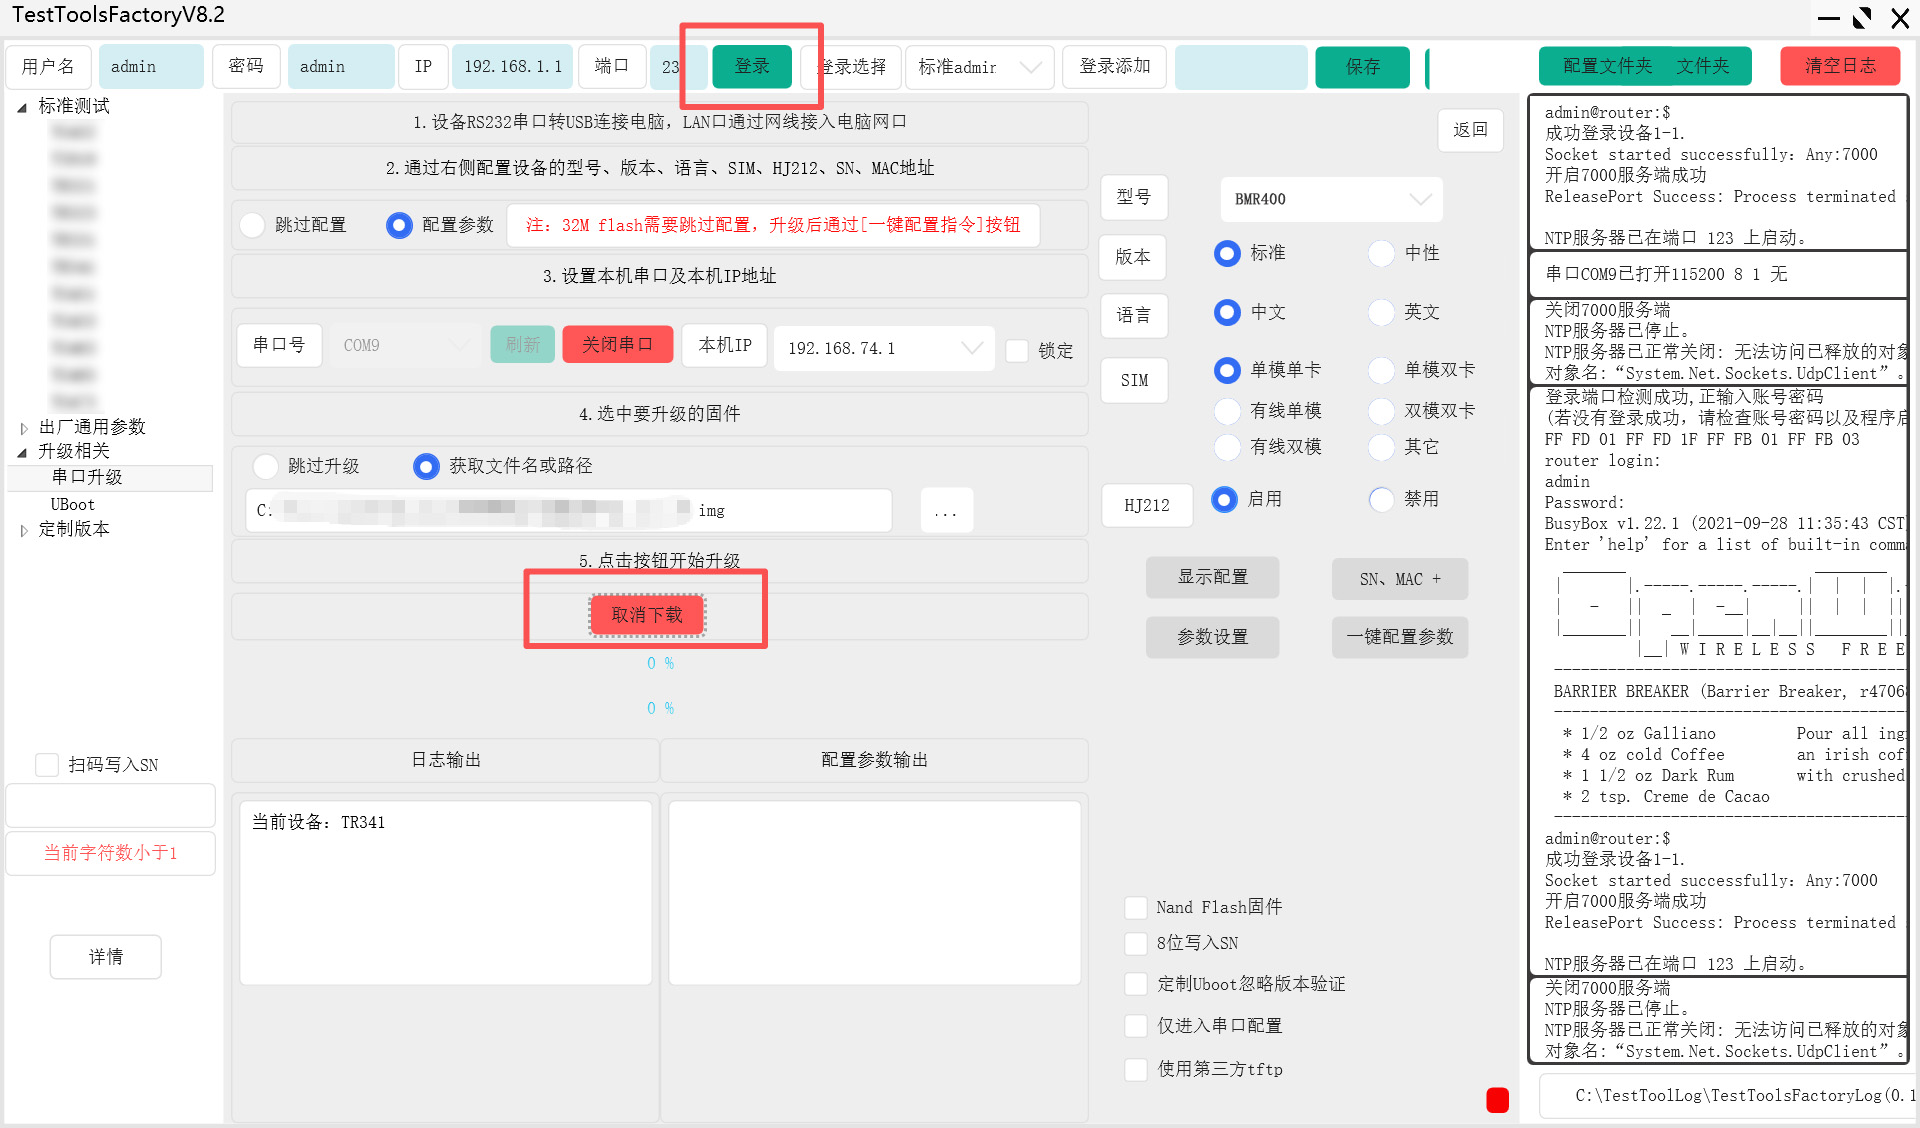Select the 英文 language radio button
The height and width of the screenshot is (1128, 1920).
point(1382,312)
